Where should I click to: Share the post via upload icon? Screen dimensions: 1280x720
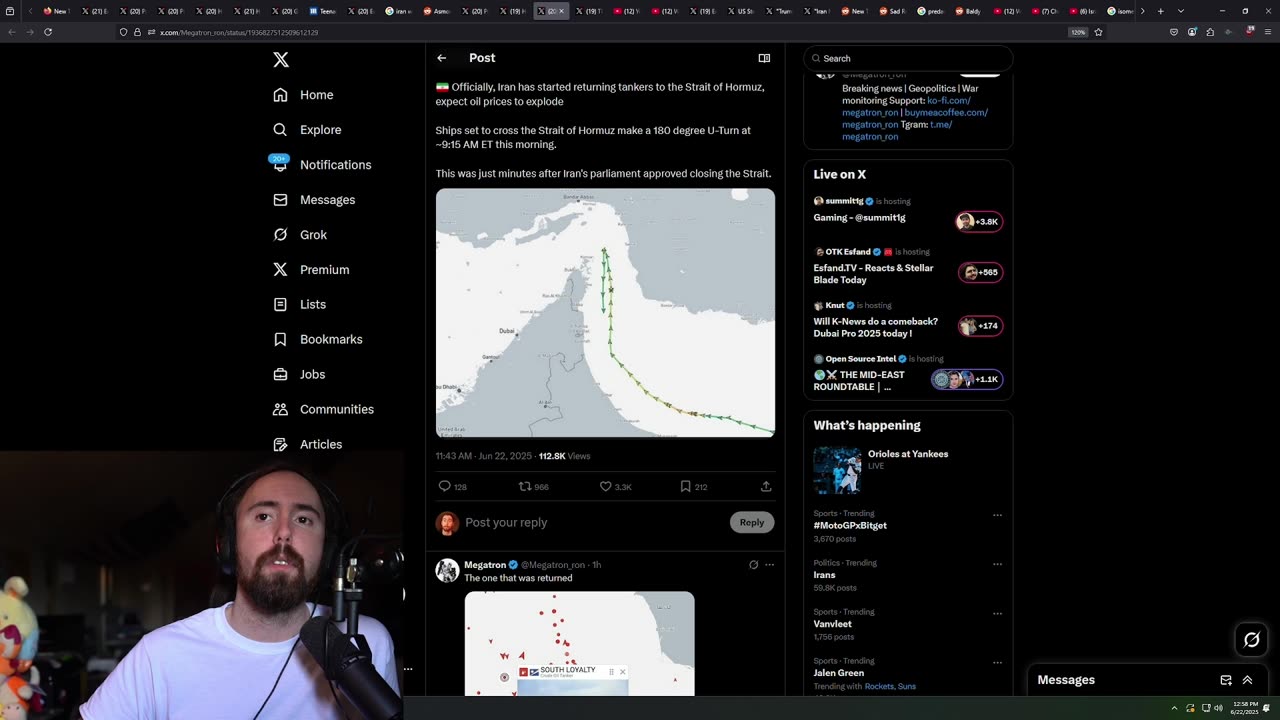(x=766, y=486)
